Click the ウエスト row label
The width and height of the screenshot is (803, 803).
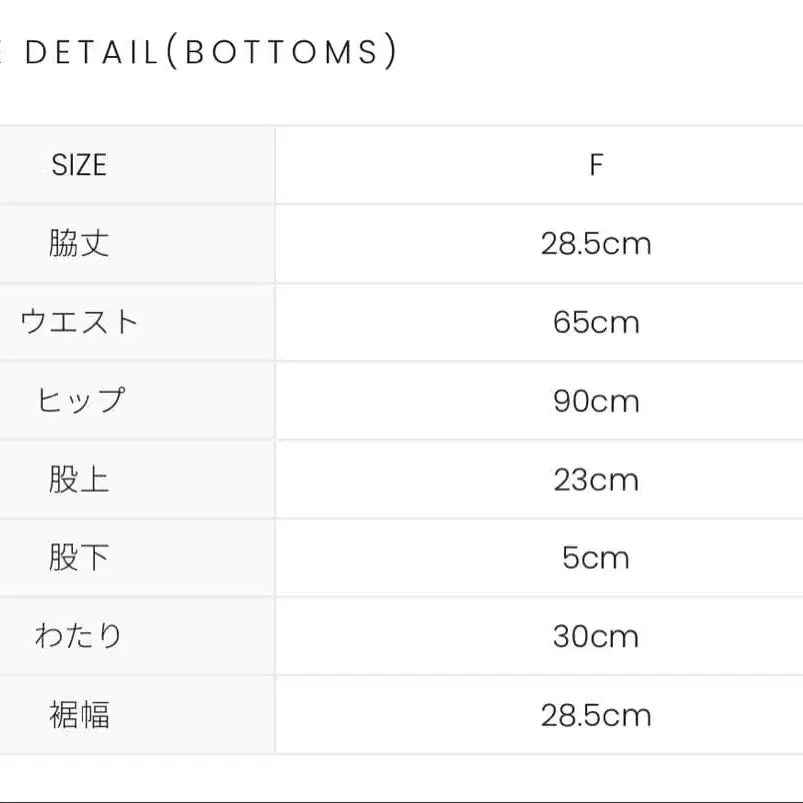(x=79, y=322)
